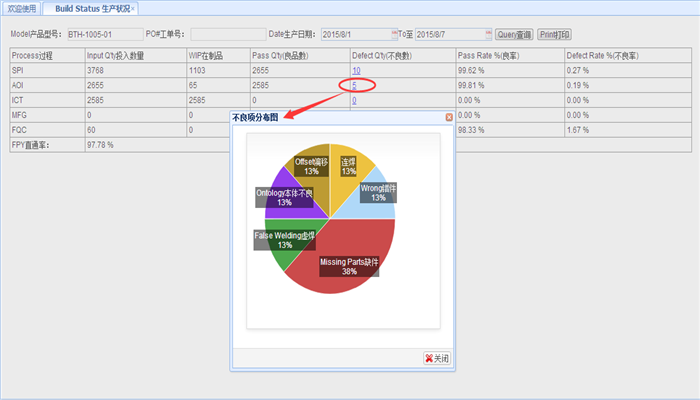The image size is (700, 400).
Task: Click the FPY直通率 label cell
Action: click(47, 145)
